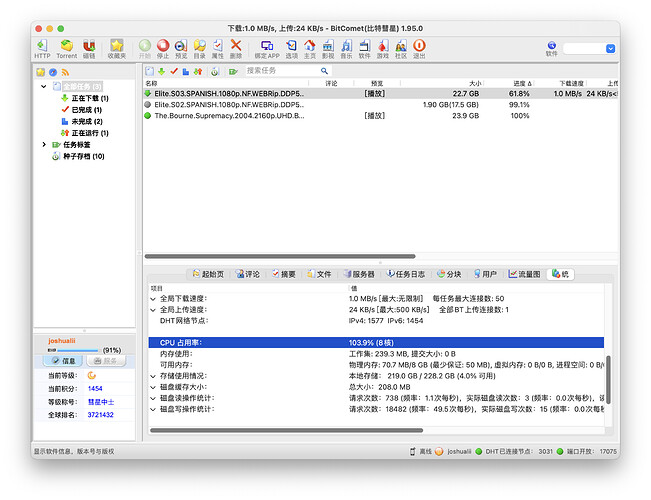This screenshot has height=500, width=651.
Task: Click the search magnifier in task search box
Action: pos(324,71)
